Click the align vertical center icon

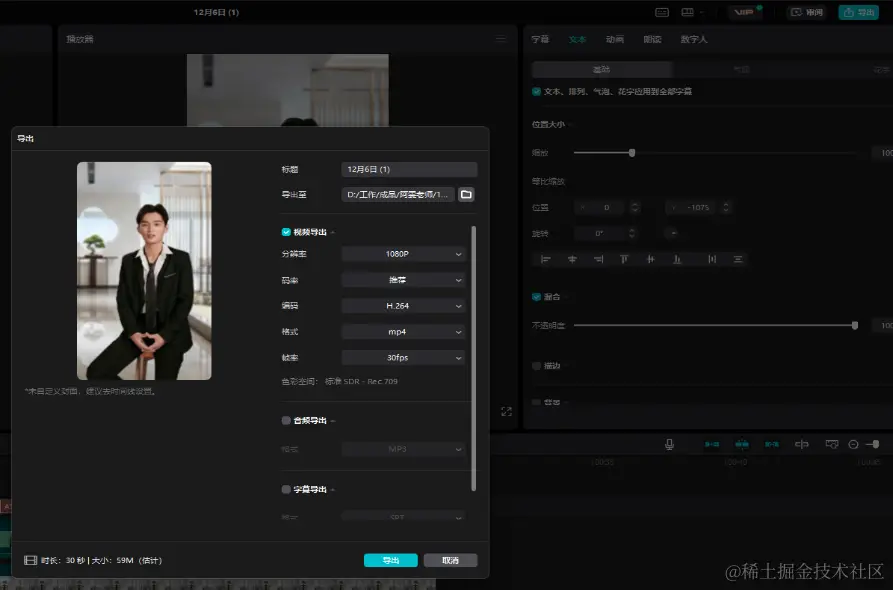coord(650,259)
